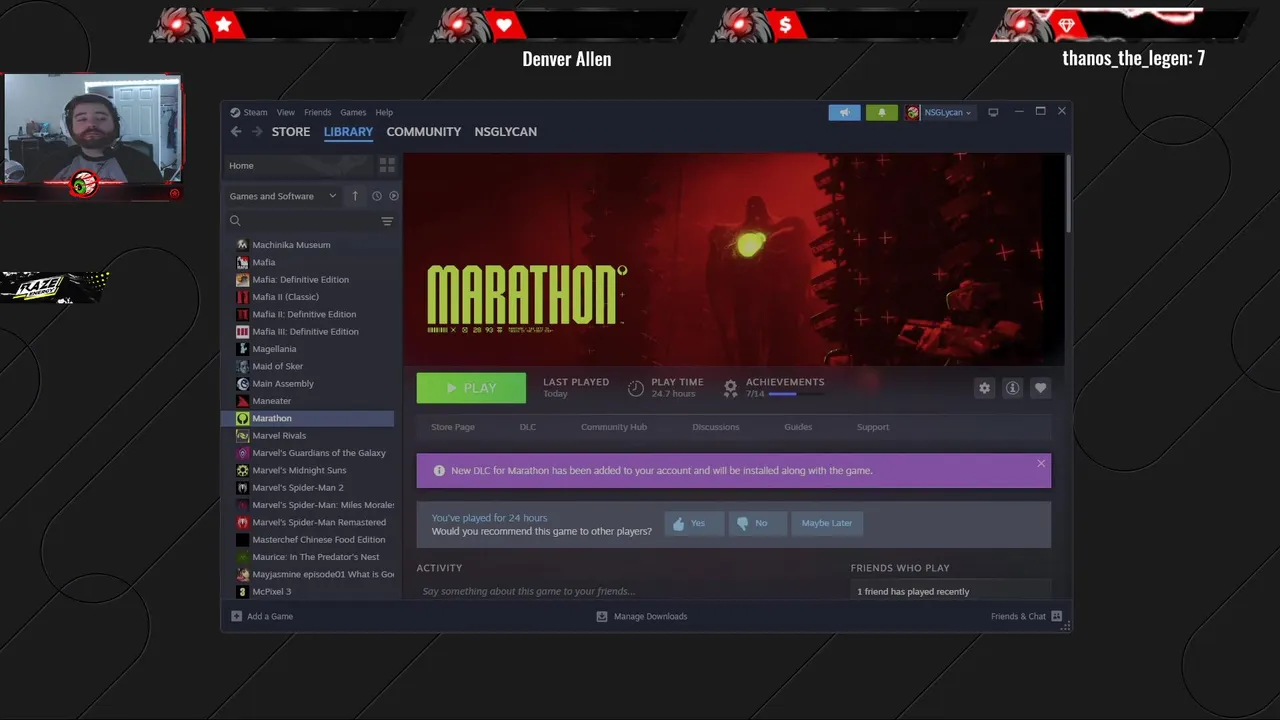Click the activity post text field

click(625, 591)
